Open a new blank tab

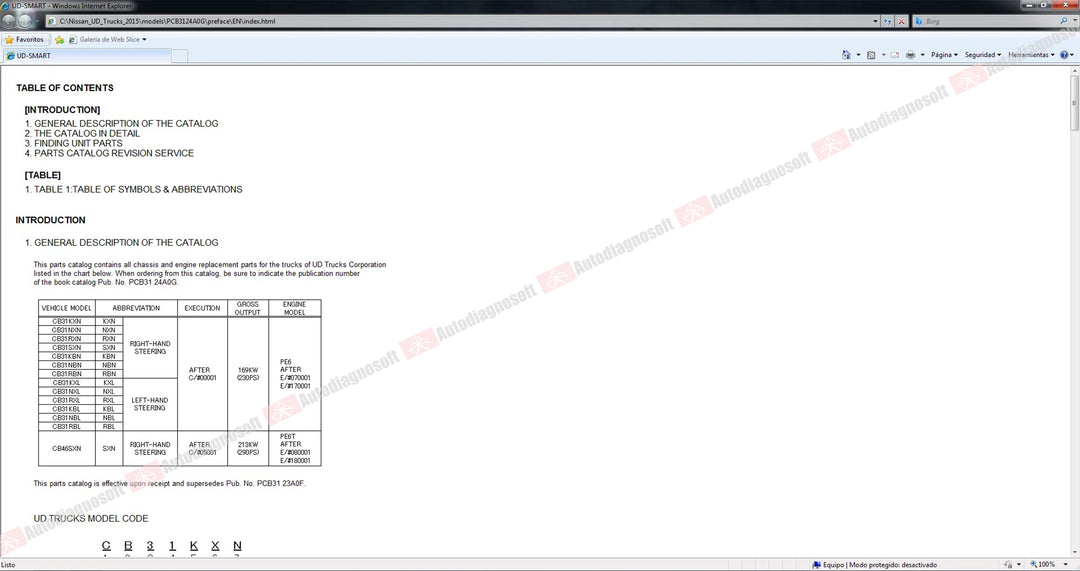[179, 56]
